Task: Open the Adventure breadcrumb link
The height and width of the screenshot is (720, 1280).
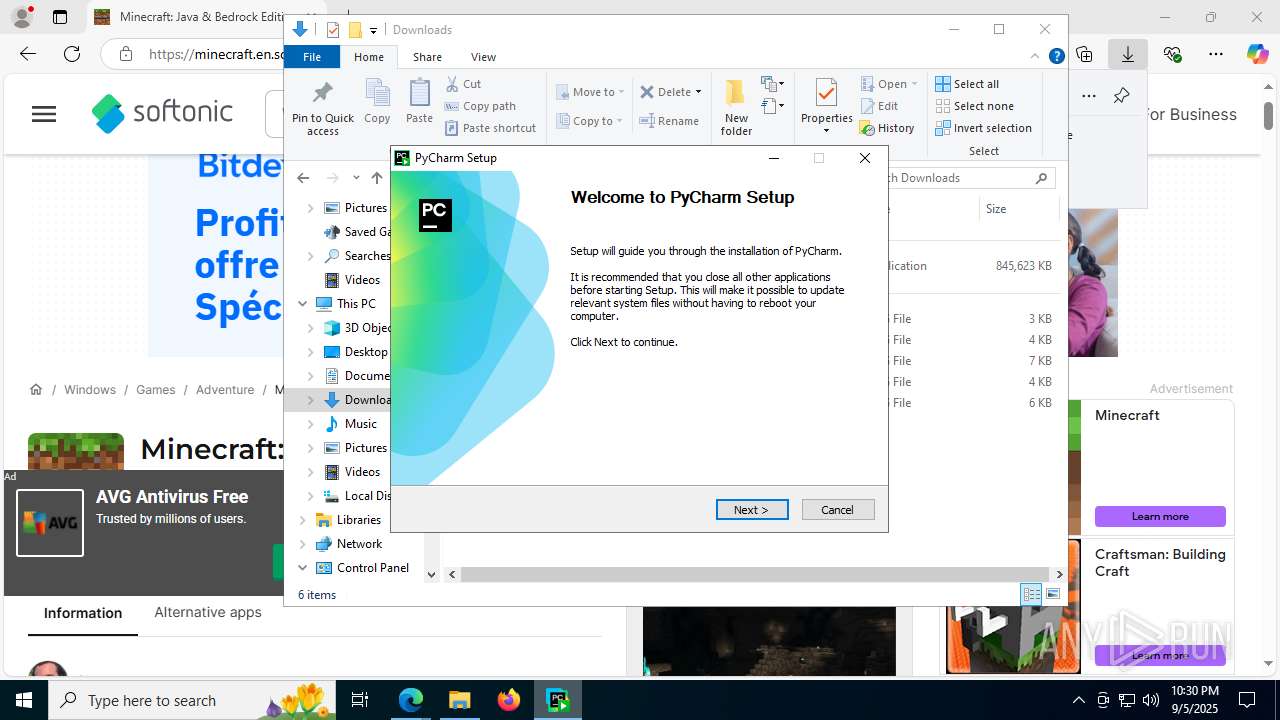Action: [x=225, y=390]
